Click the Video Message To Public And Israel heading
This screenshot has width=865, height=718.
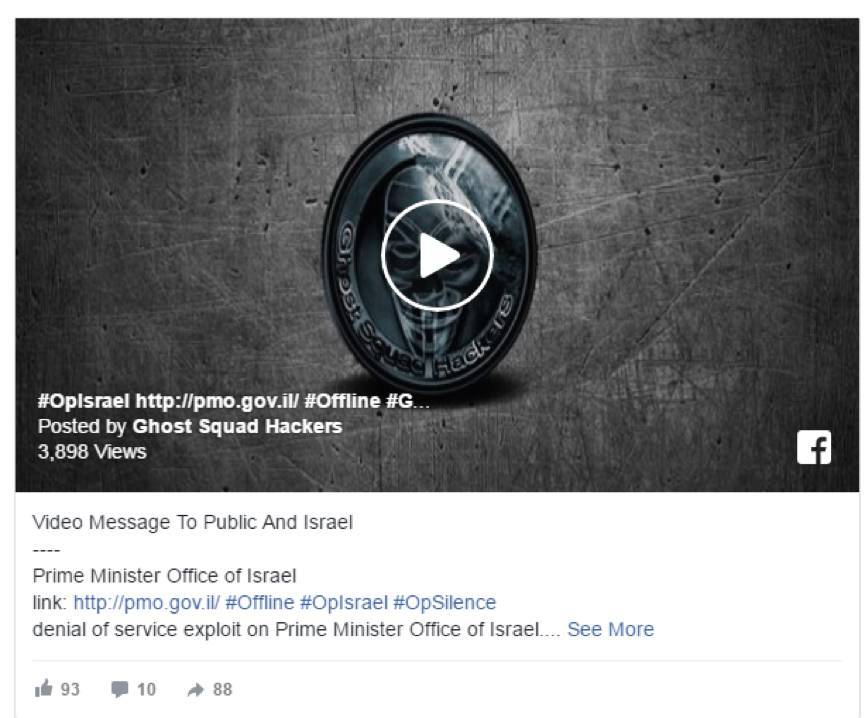[193, 522]
